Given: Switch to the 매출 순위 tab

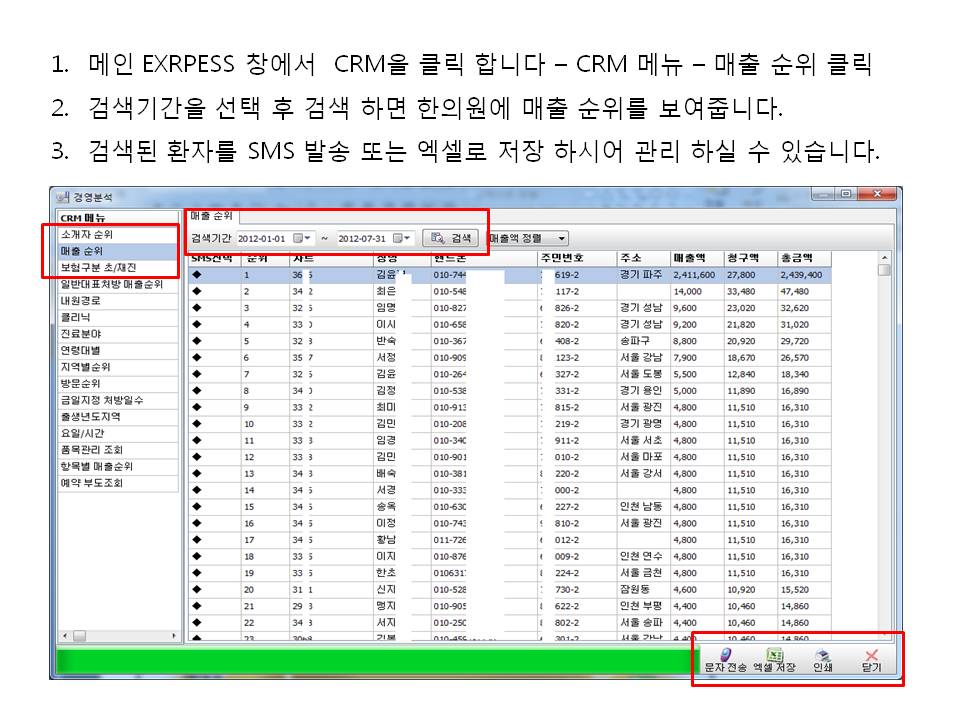Looking at the screenshot, I should coord(211,215).
